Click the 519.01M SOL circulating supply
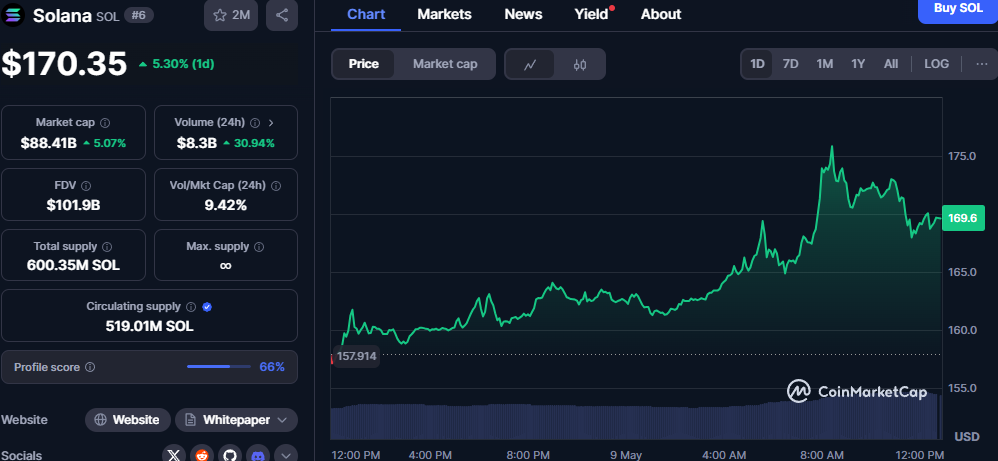Image resolution: width=998 pixels, height=461 pixels. point(150,327)
